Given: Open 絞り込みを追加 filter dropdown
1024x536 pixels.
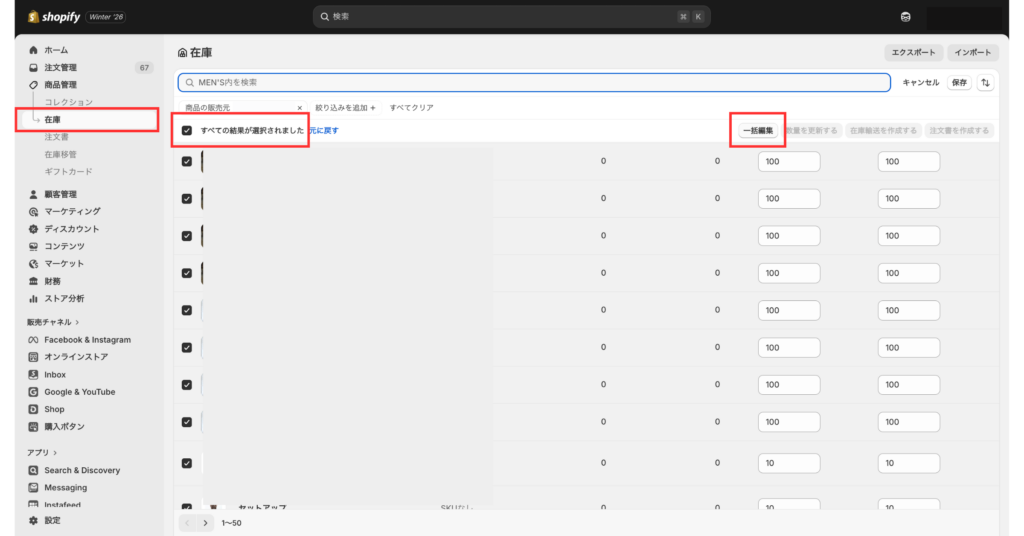Looking at the screenshot, I should (x=345, y=107).
